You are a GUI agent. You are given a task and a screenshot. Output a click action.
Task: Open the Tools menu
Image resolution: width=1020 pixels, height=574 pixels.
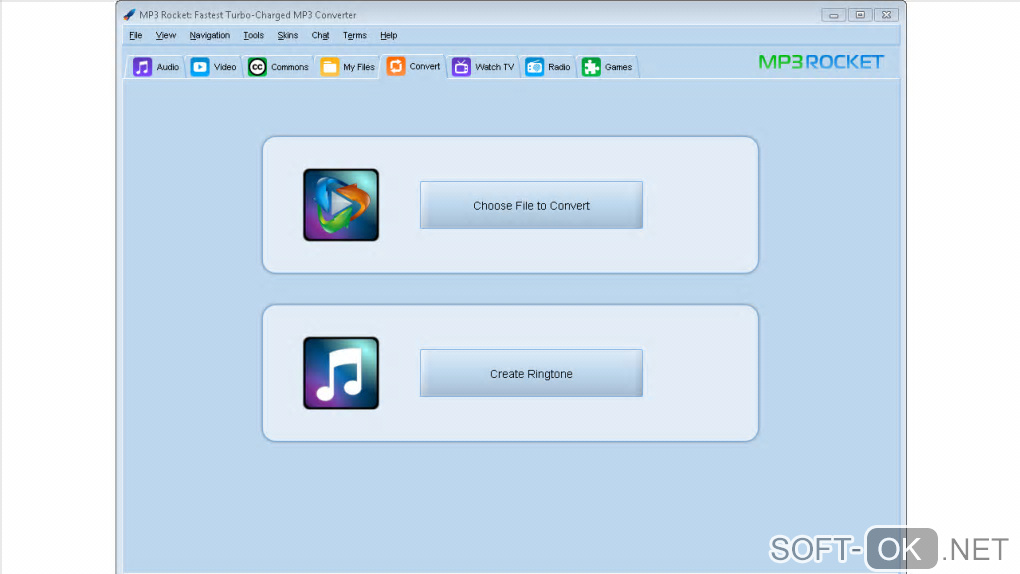[x=254, y=35]
